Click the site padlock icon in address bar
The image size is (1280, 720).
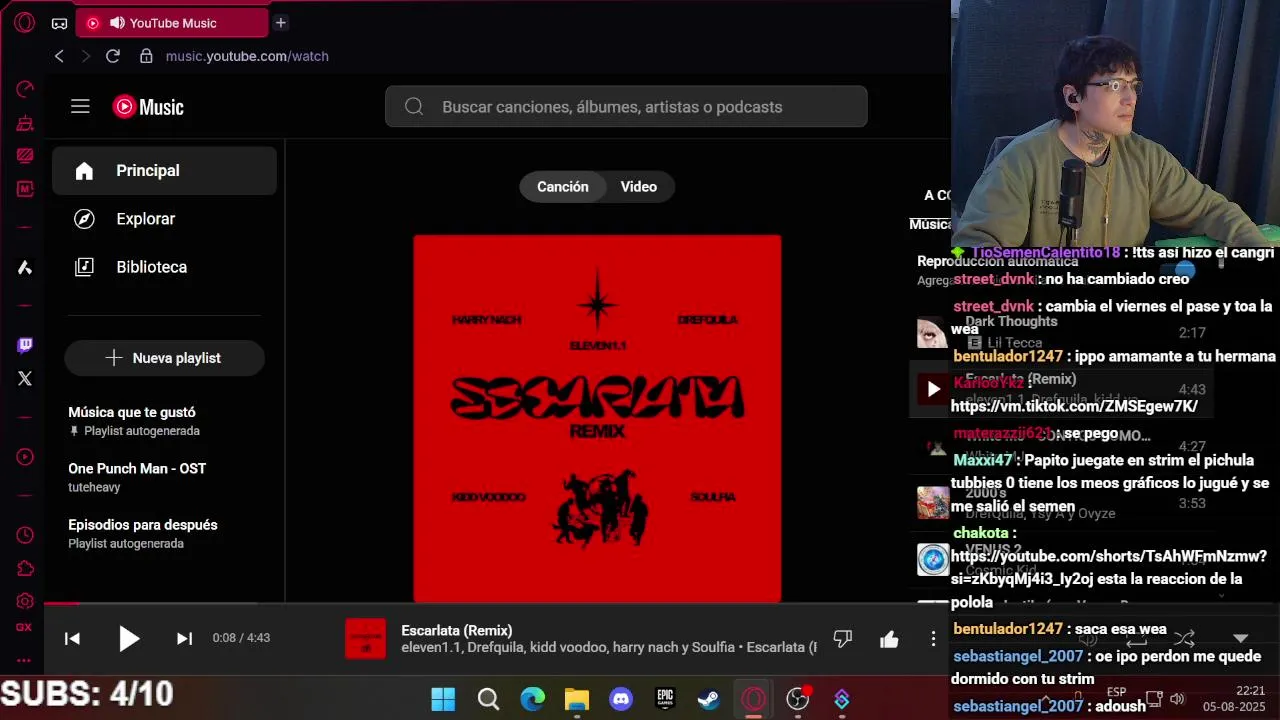[146, 56]
